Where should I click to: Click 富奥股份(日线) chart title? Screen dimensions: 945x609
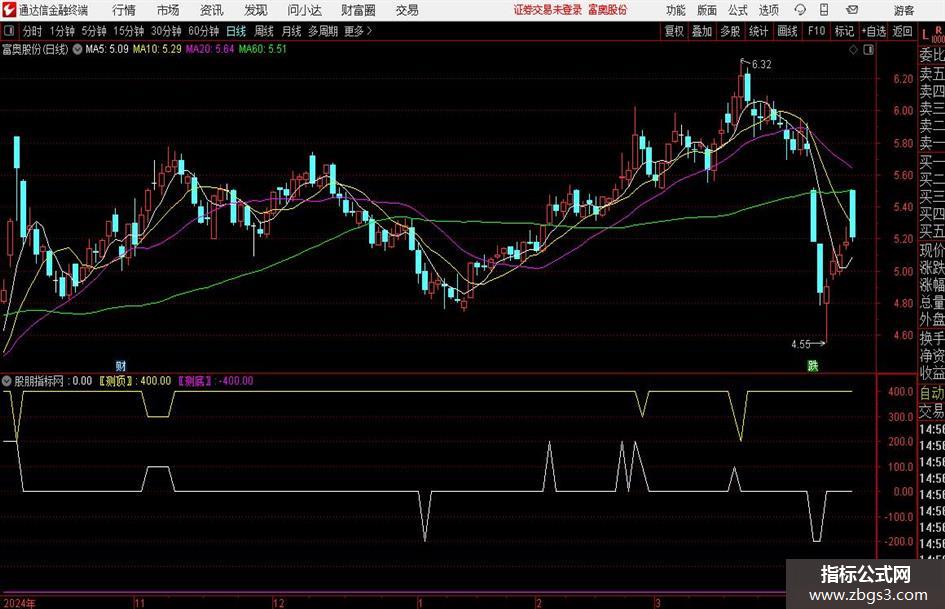coord(35,49)
